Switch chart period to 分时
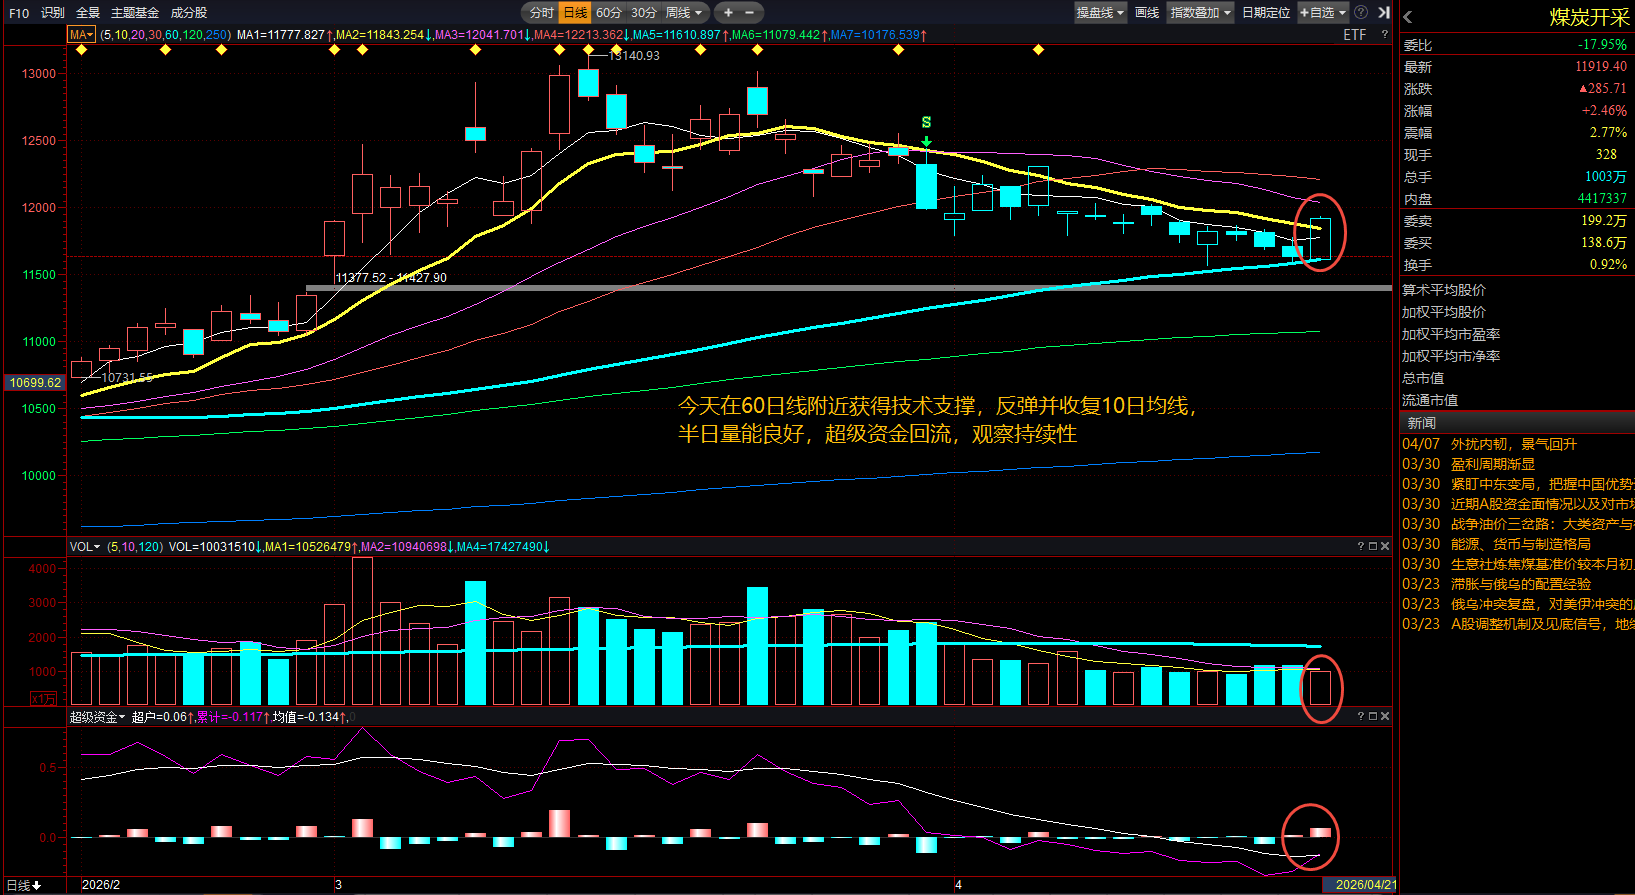The height and width of the screenshot is (895, 1635). click(541, 12)
